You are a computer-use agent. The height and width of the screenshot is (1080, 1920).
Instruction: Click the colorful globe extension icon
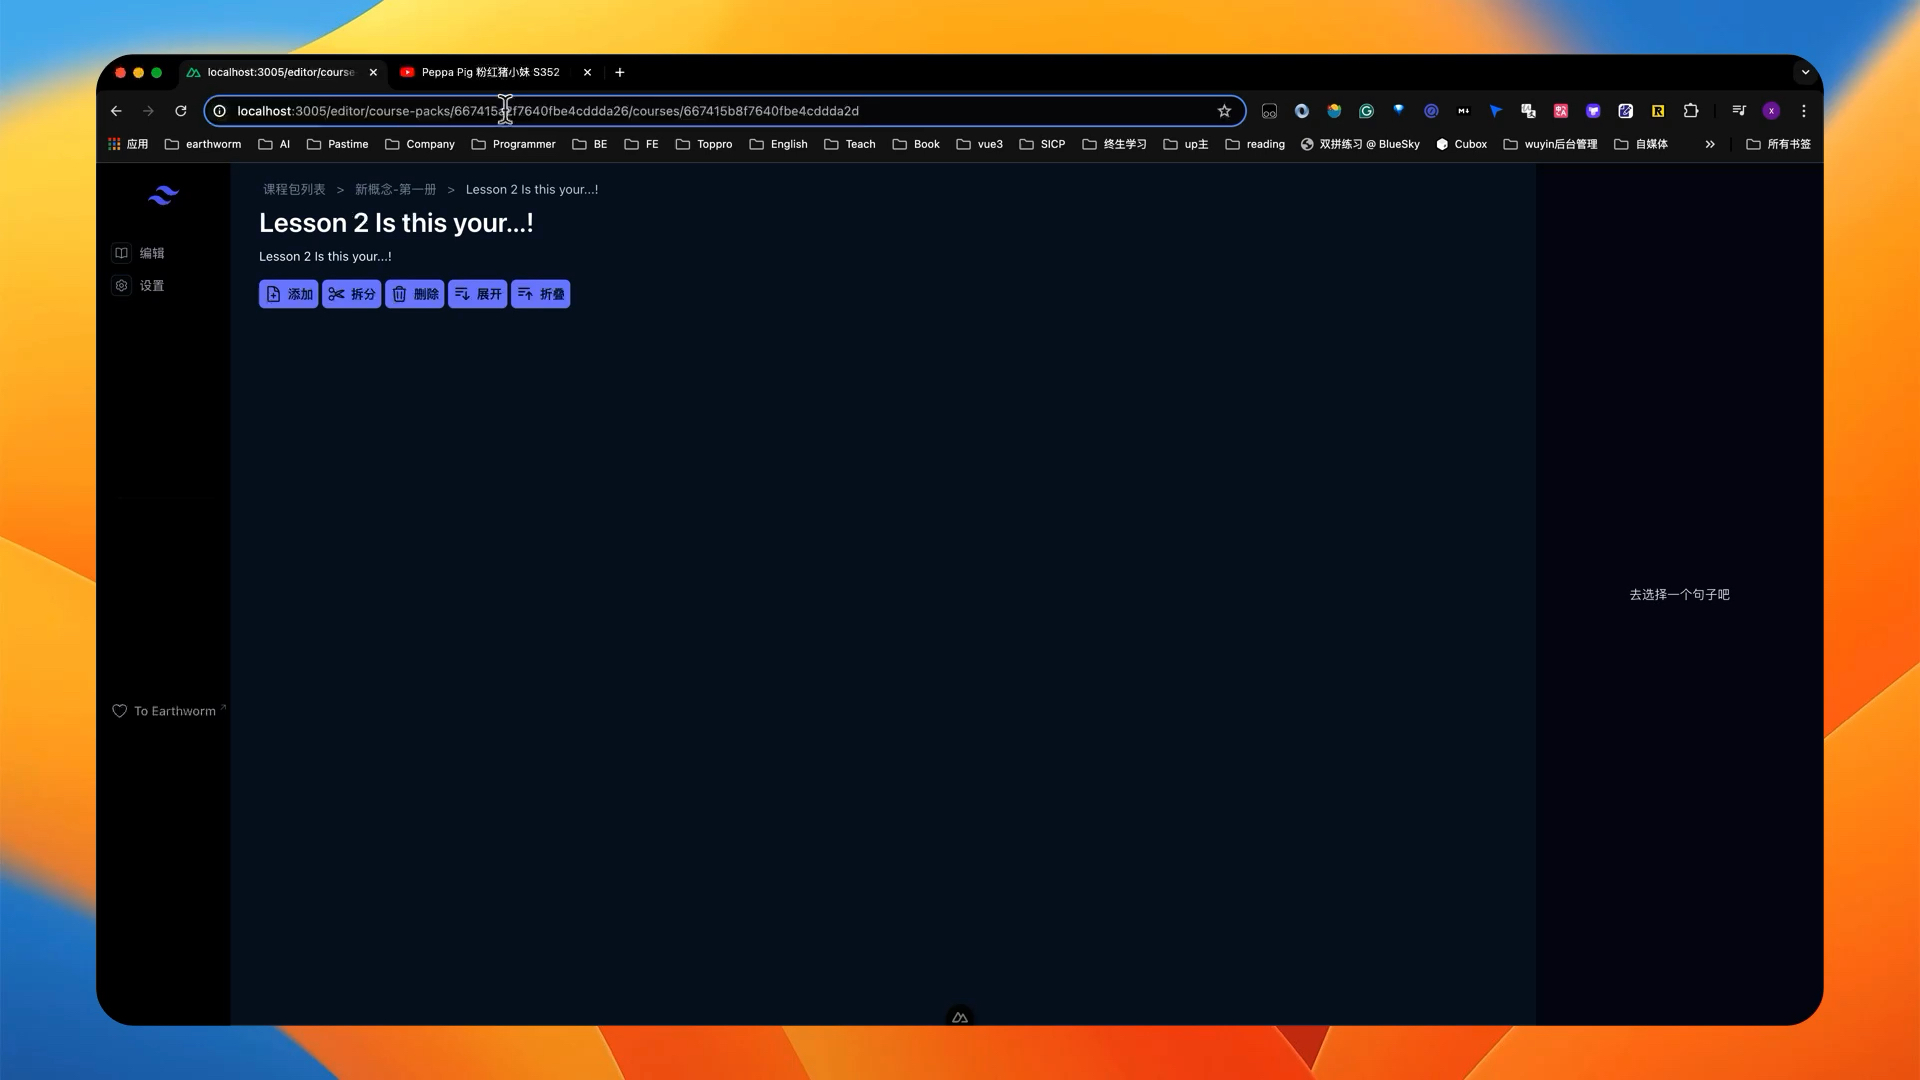pyautogui.click(x=1334, y=111)
